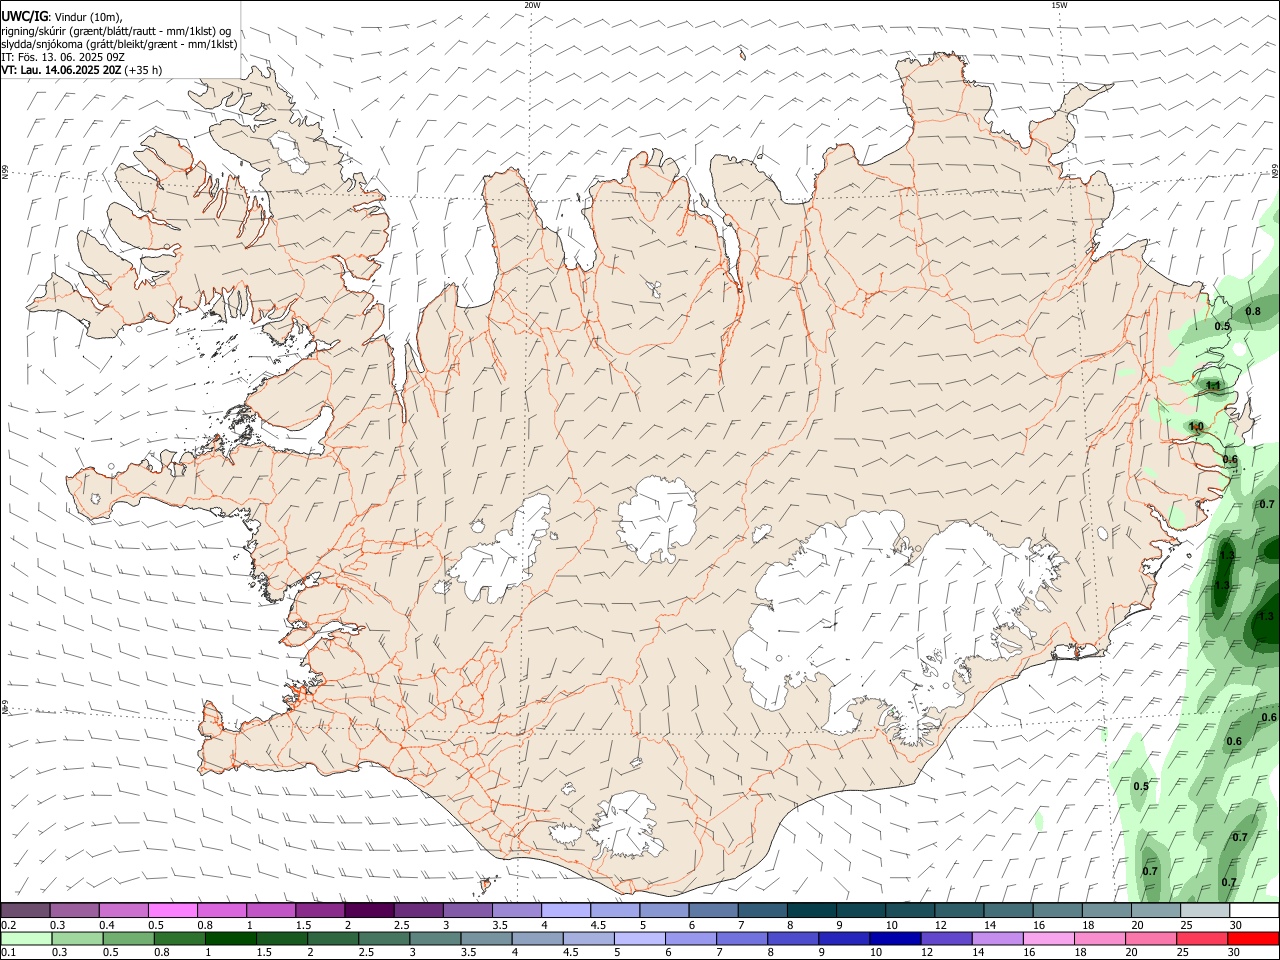Image resolution: width=1280 pixels, height=960 pixels.
Task: Click the 'slydda/snjókoma' legend description line
Action: pyautogui.click(x=119, y=44)
